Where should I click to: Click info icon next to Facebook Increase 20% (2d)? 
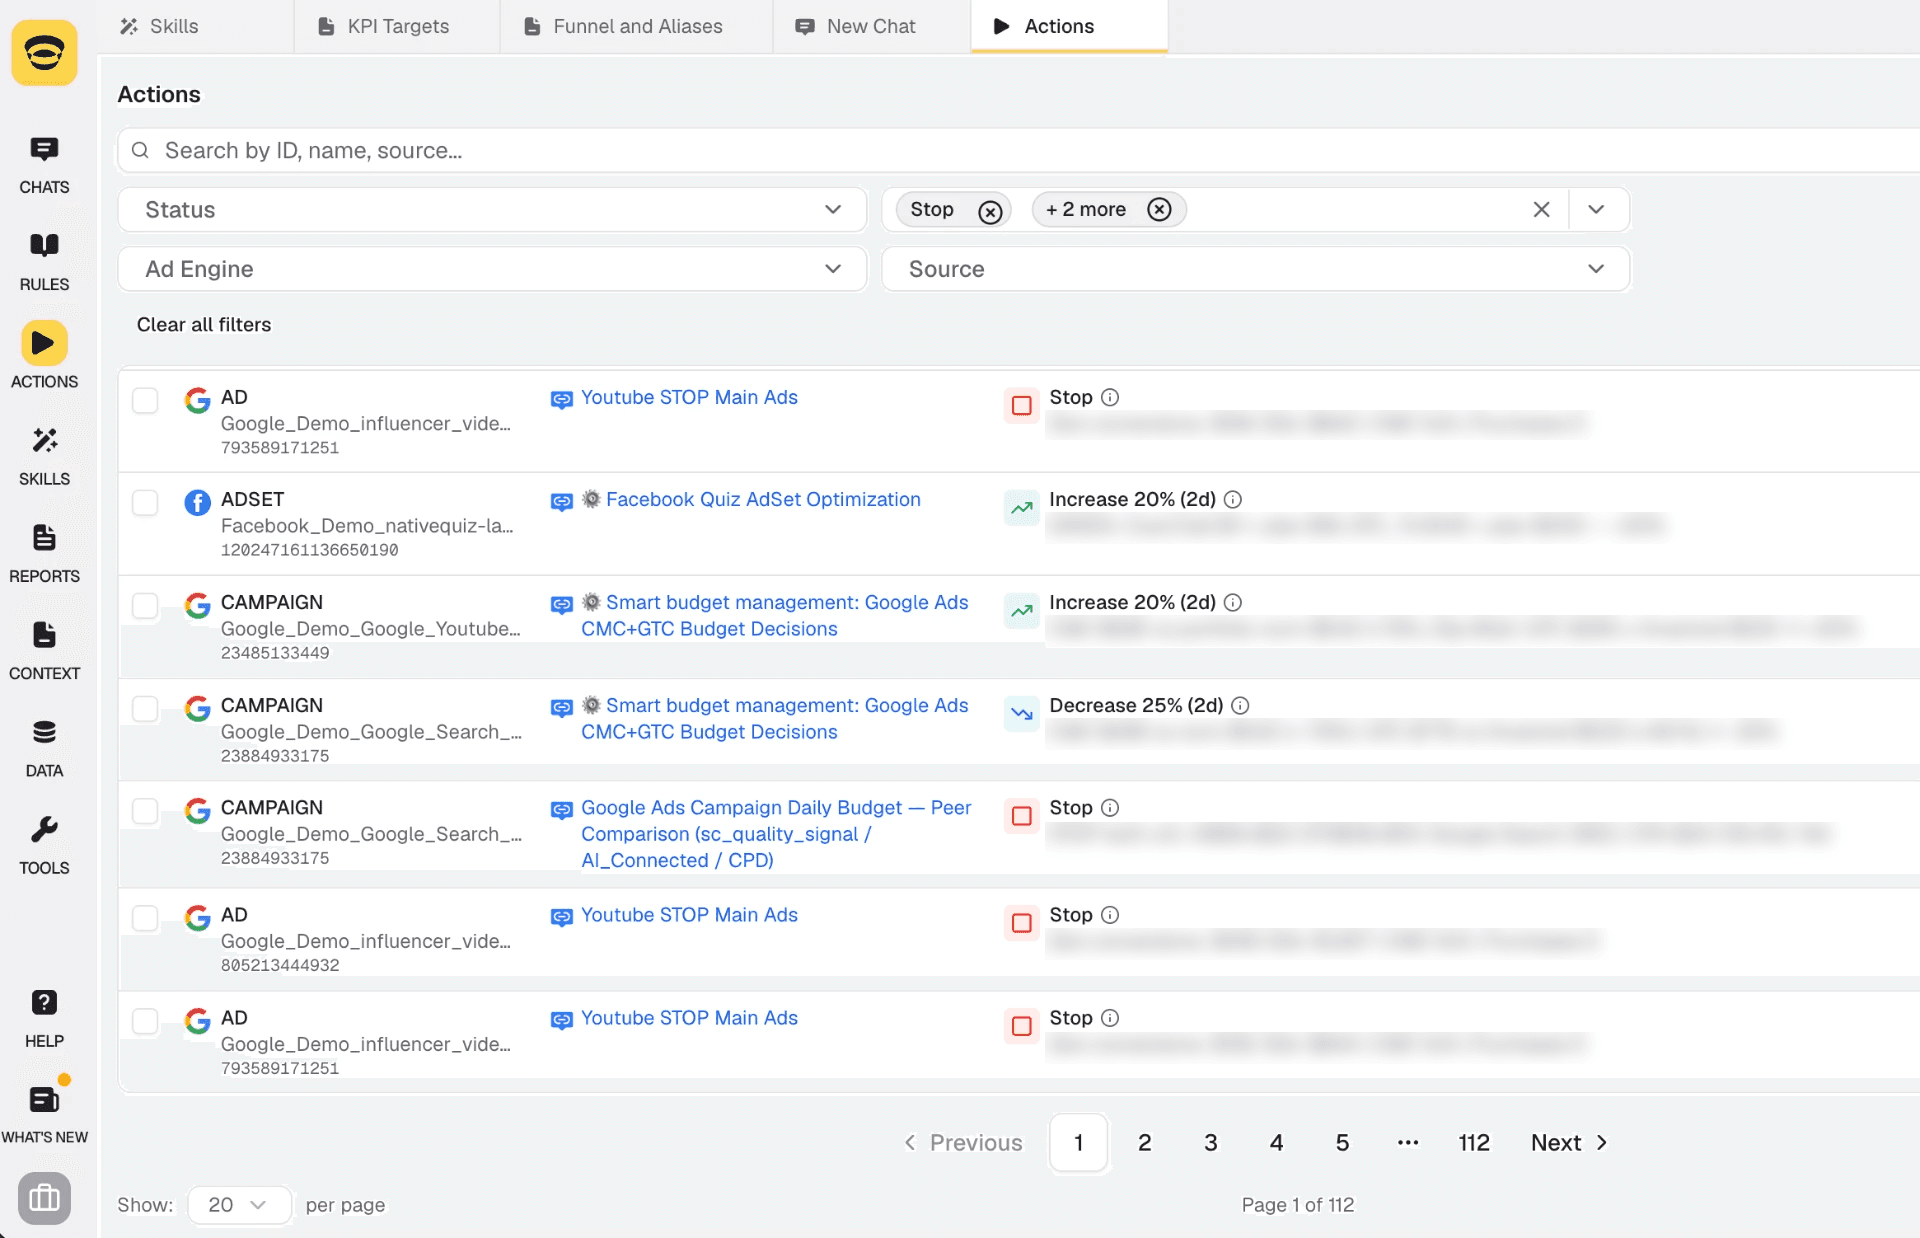click(x=1233, y=499)
